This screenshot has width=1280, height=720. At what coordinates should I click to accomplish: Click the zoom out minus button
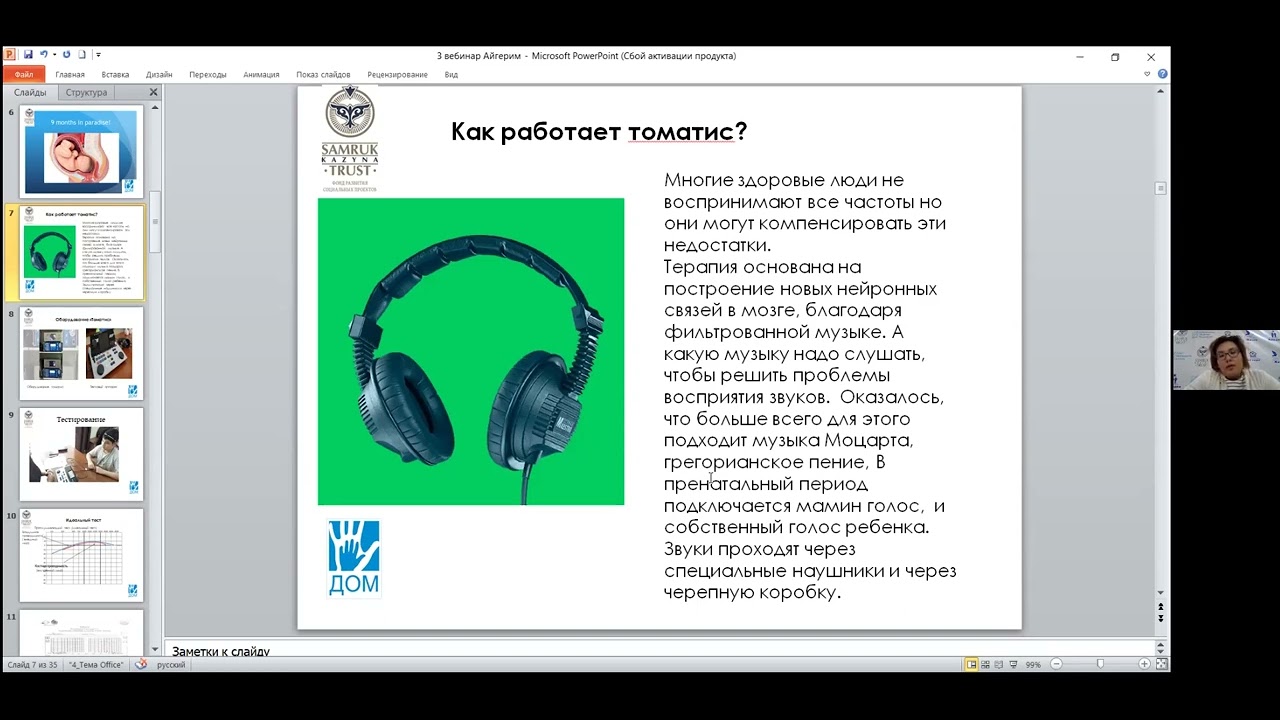tap(1056, 664)
